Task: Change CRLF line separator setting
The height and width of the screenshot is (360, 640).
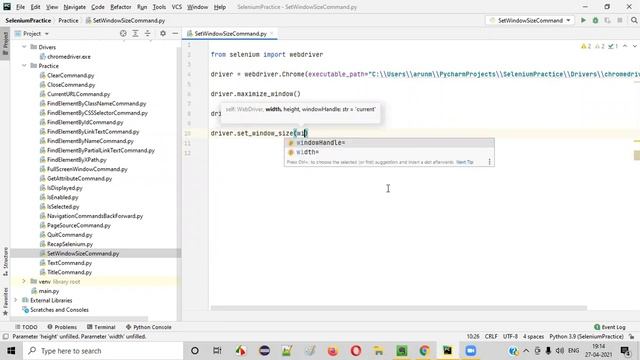Action: [x=491, y=336]
